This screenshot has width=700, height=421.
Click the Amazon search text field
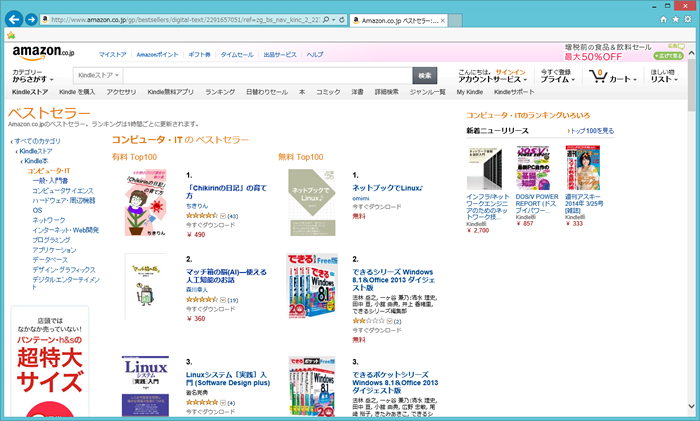pyautogui.click(x=267, y=75)
